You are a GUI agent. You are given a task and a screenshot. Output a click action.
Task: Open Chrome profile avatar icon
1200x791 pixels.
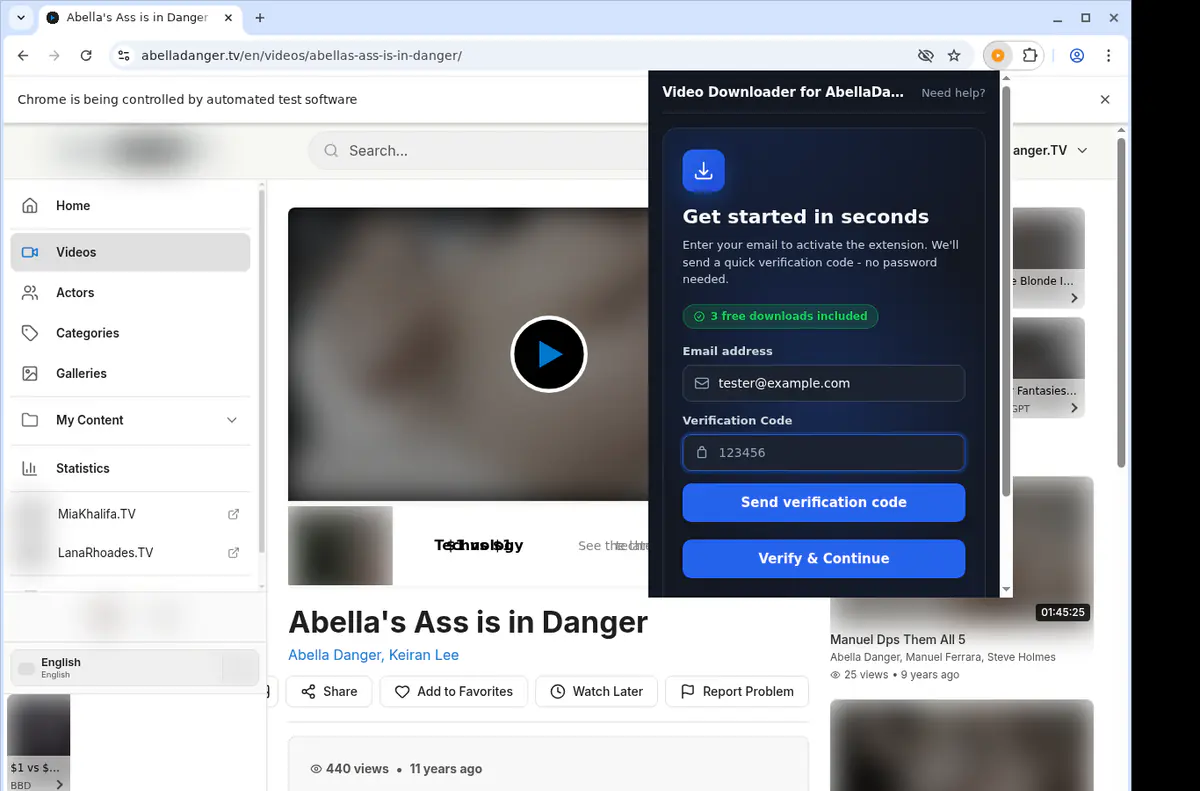point(1077,56)
